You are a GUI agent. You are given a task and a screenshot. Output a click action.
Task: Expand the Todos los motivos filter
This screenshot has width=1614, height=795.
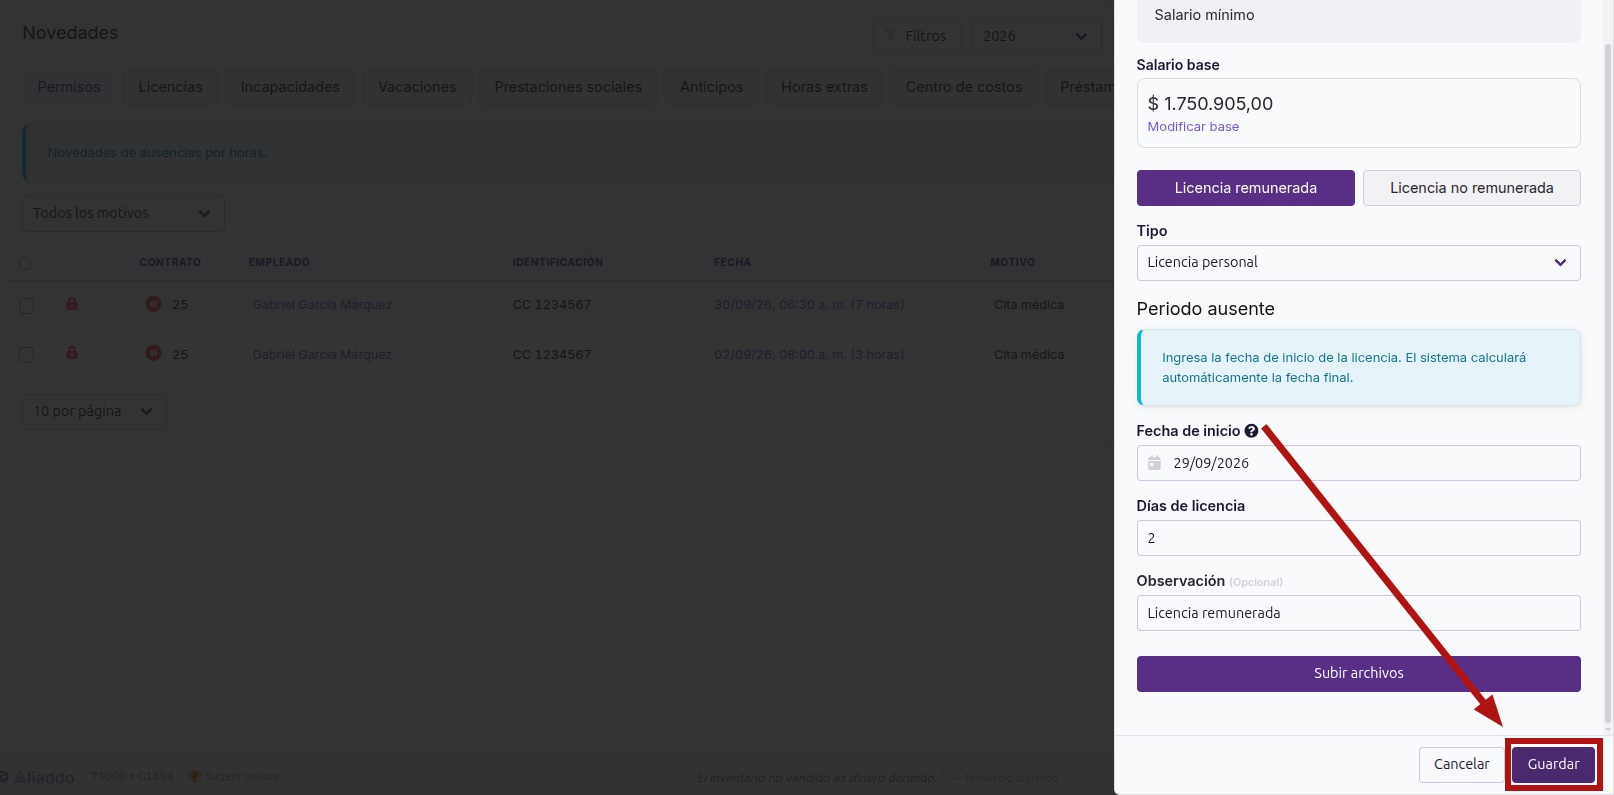click(x=123, y=213)
